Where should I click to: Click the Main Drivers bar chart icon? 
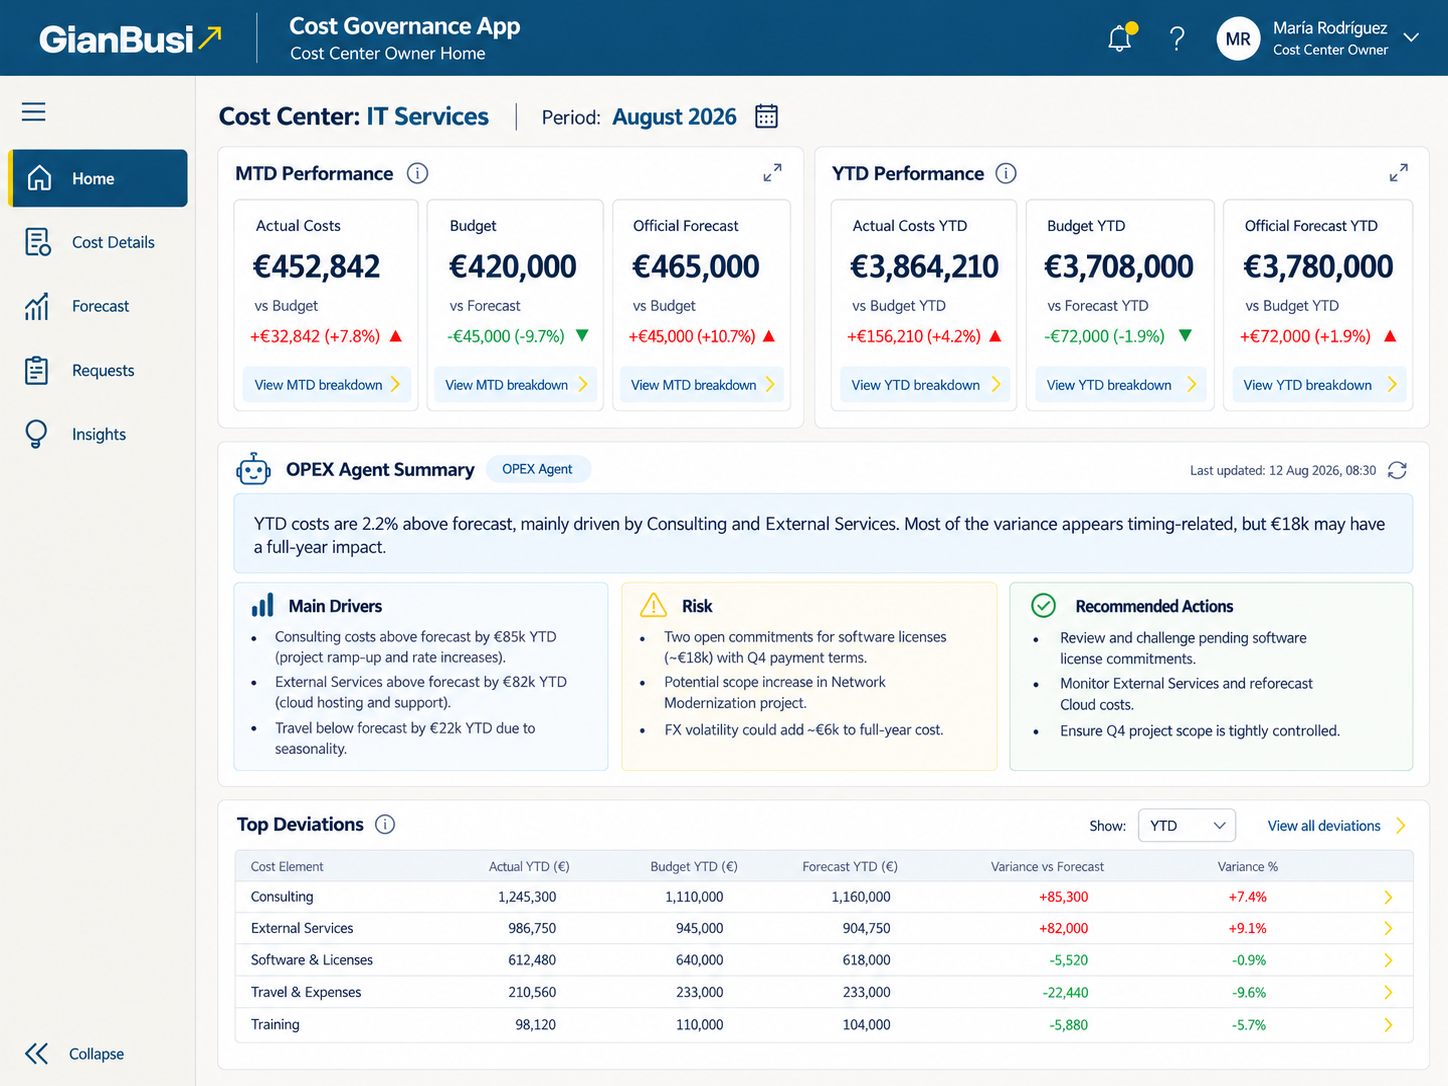263,605
